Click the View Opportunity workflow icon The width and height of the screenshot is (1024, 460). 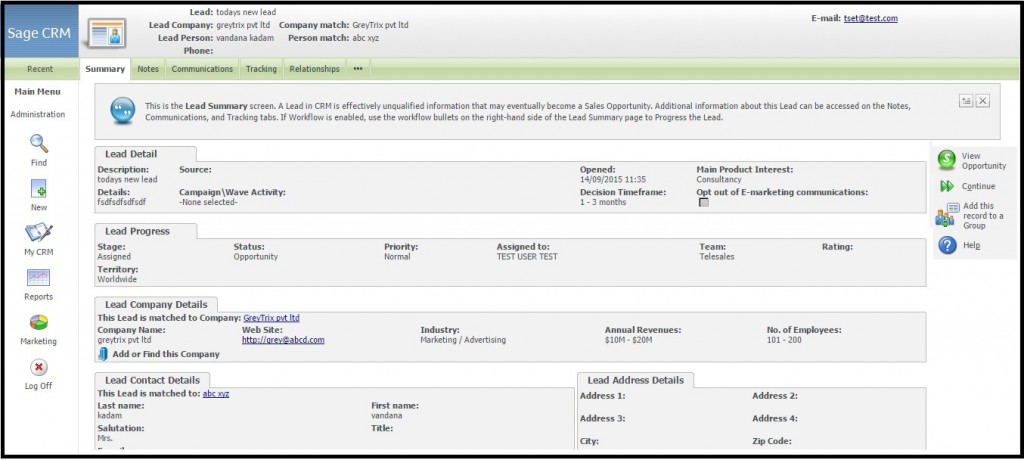[946, 161]
